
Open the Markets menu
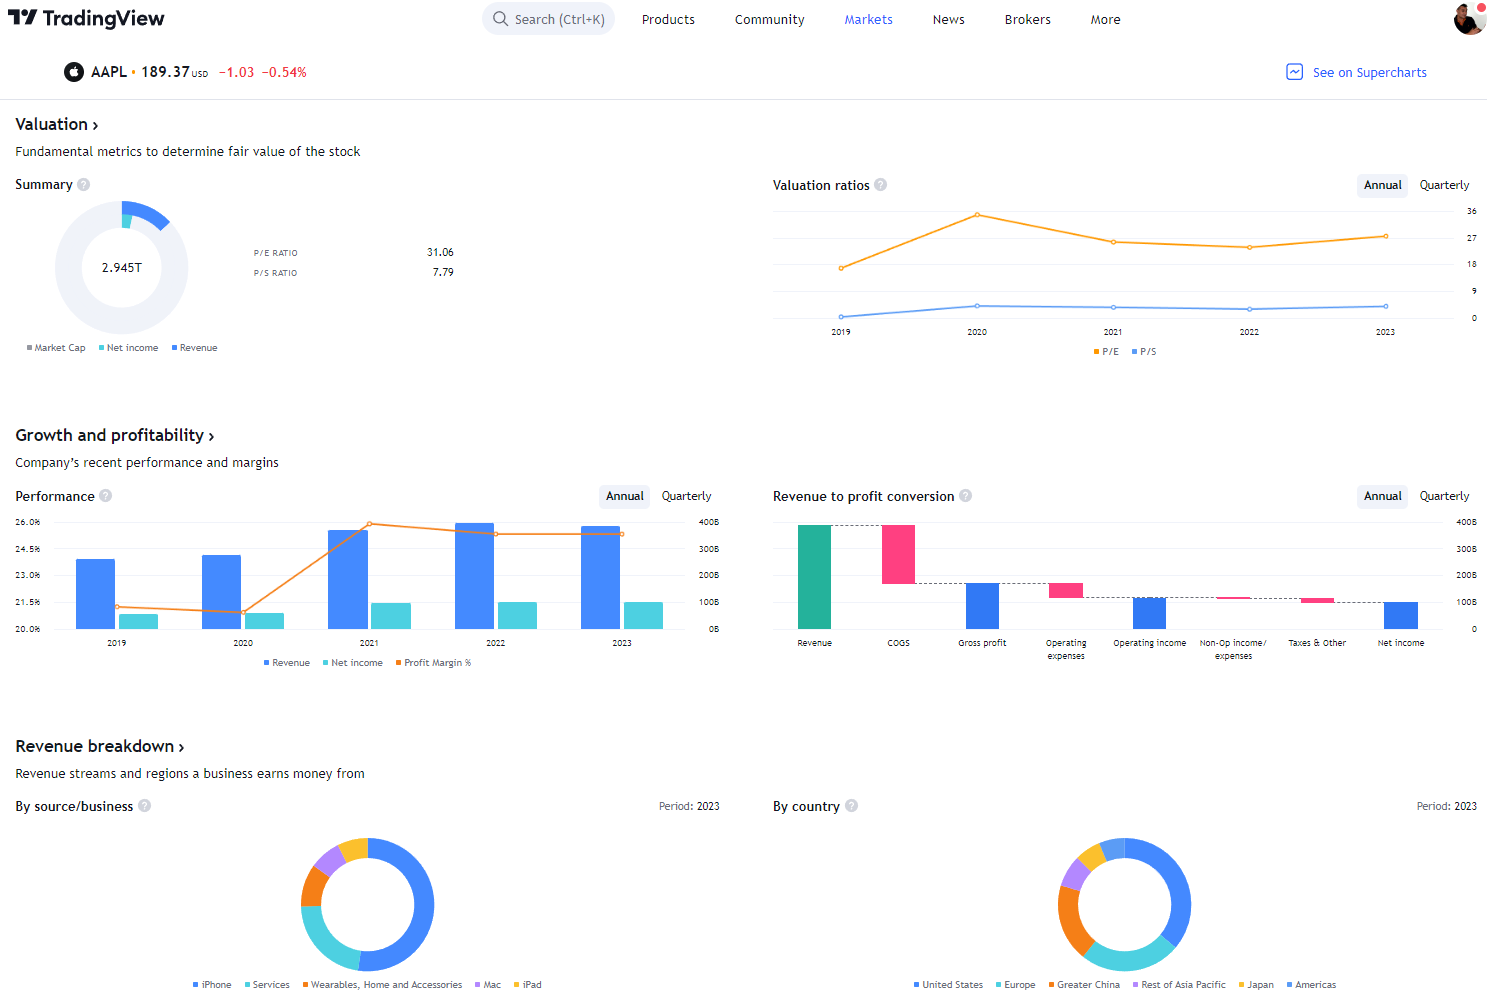pyautogui.click(x=868, y=19)
